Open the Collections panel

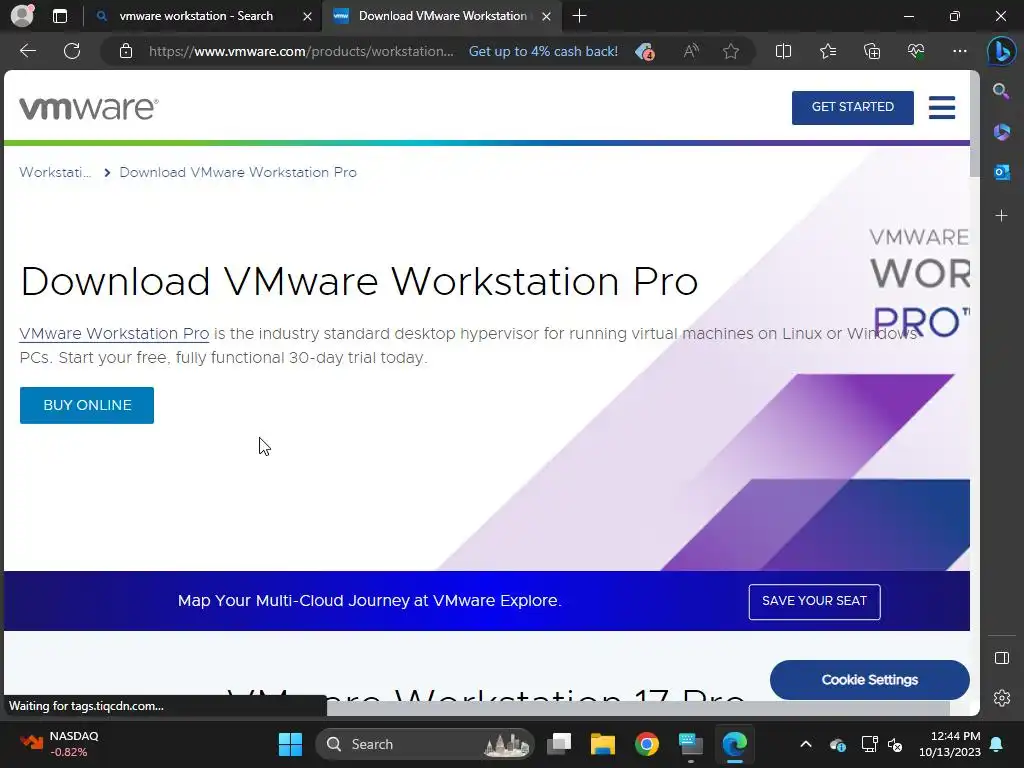872,51
